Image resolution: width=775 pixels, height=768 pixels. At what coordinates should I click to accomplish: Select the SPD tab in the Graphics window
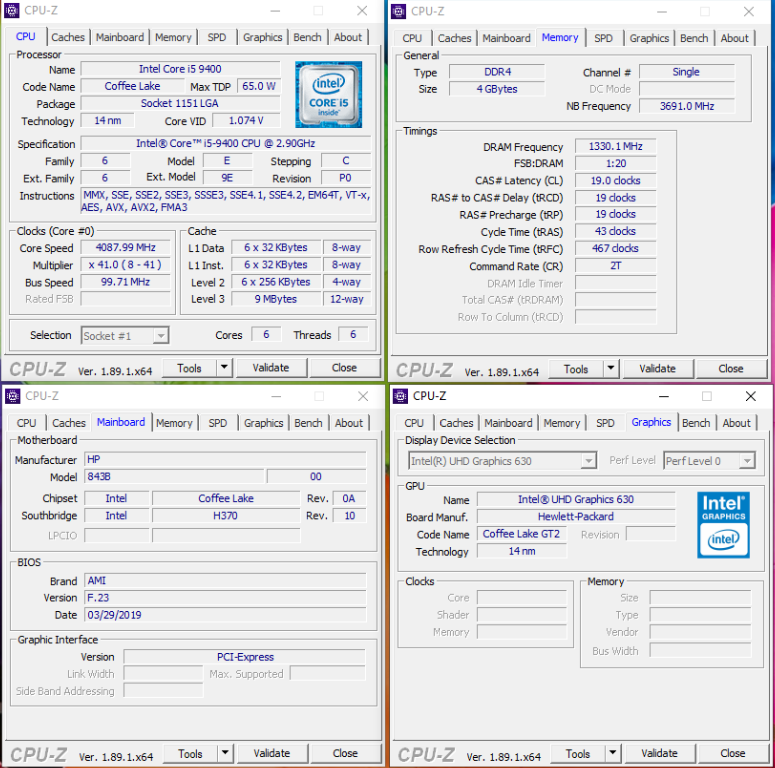[x=605, y=423]
